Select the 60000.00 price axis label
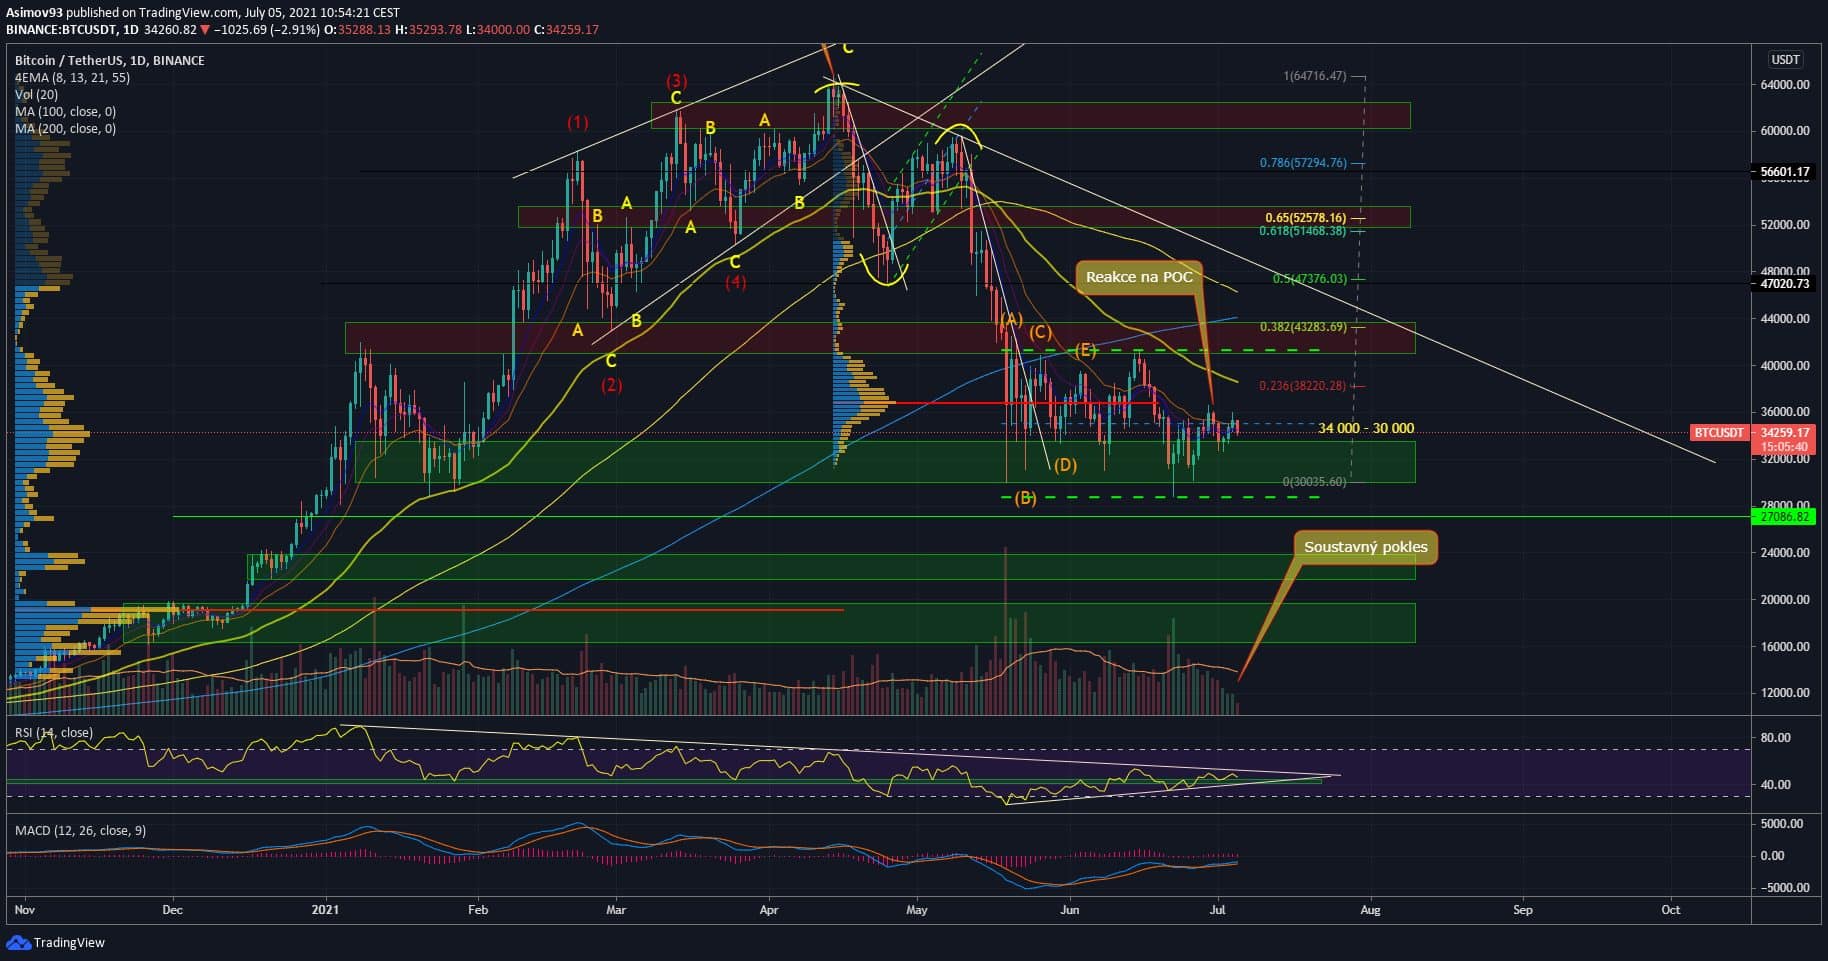Image resolution: width=1828 pixels, height=961 pixels. [x=1785, y=131]
